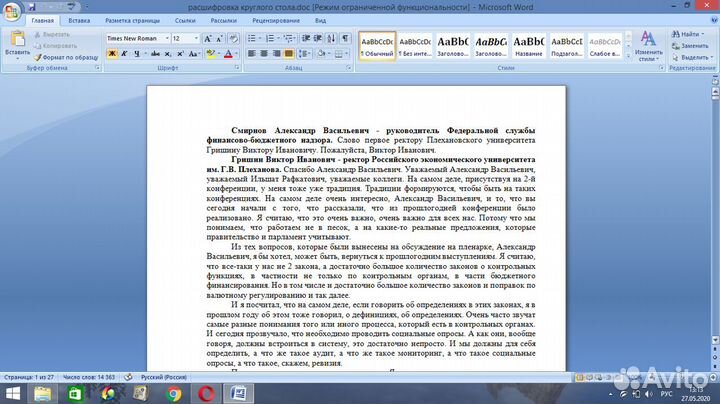Select the Обычный style thumbnail

tap(379, 45)
